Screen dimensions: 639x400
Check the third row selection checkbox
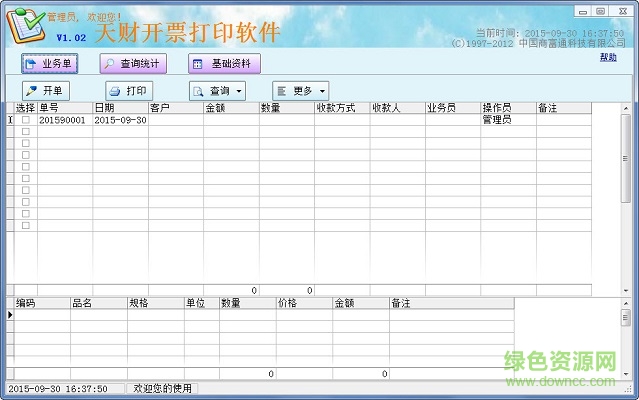[26, 143]
